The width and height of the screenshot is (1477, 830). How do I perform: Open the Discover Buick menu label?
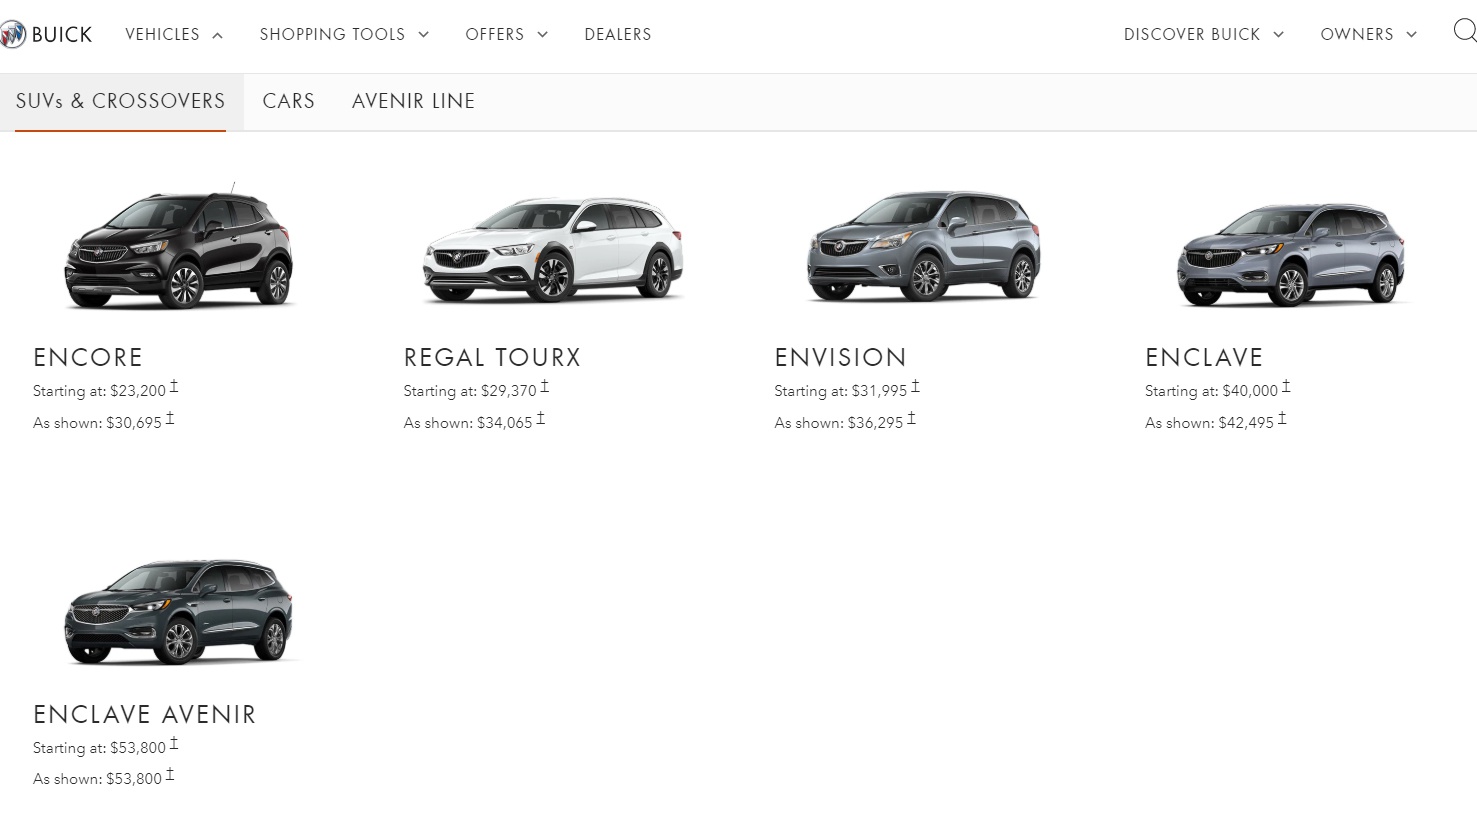coord(1192,34)
